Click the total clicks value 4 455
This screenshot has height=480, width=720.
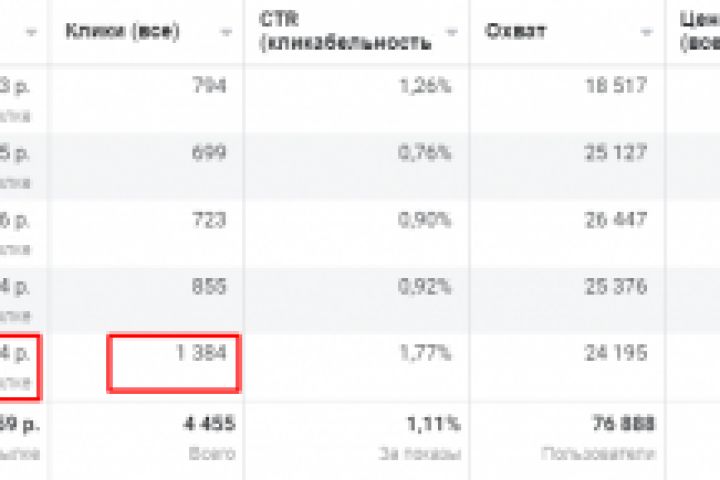tap(210, 424)
